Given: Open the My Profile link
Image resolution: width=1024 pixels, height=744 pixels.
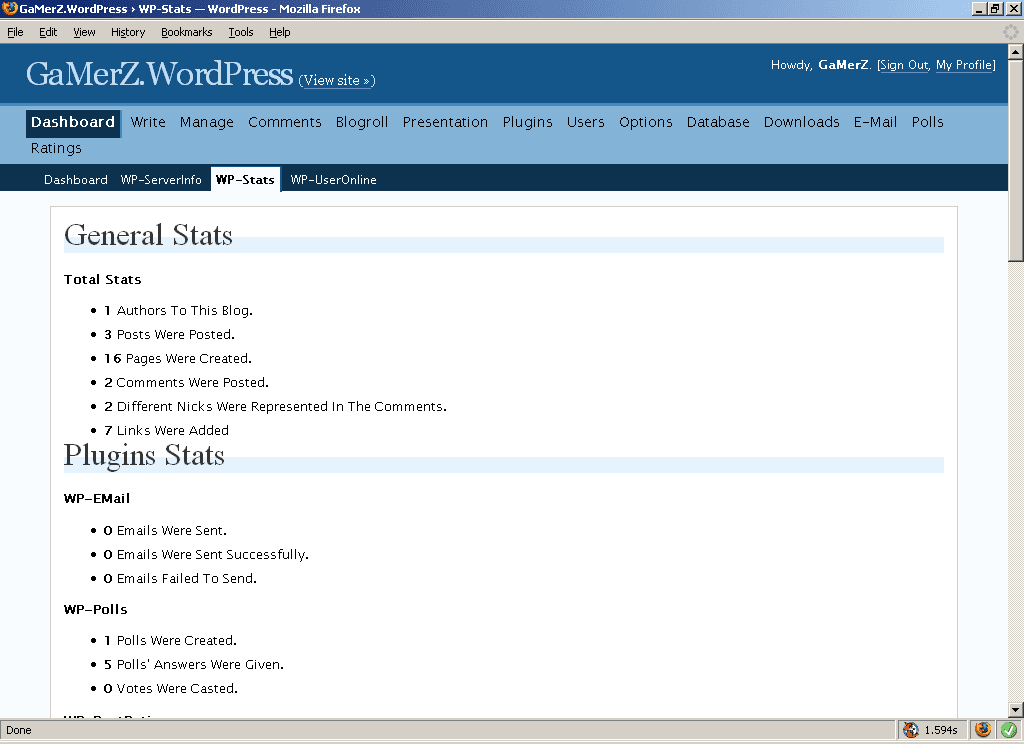Looking at the screenshot, I should click(x=964, y=65).
